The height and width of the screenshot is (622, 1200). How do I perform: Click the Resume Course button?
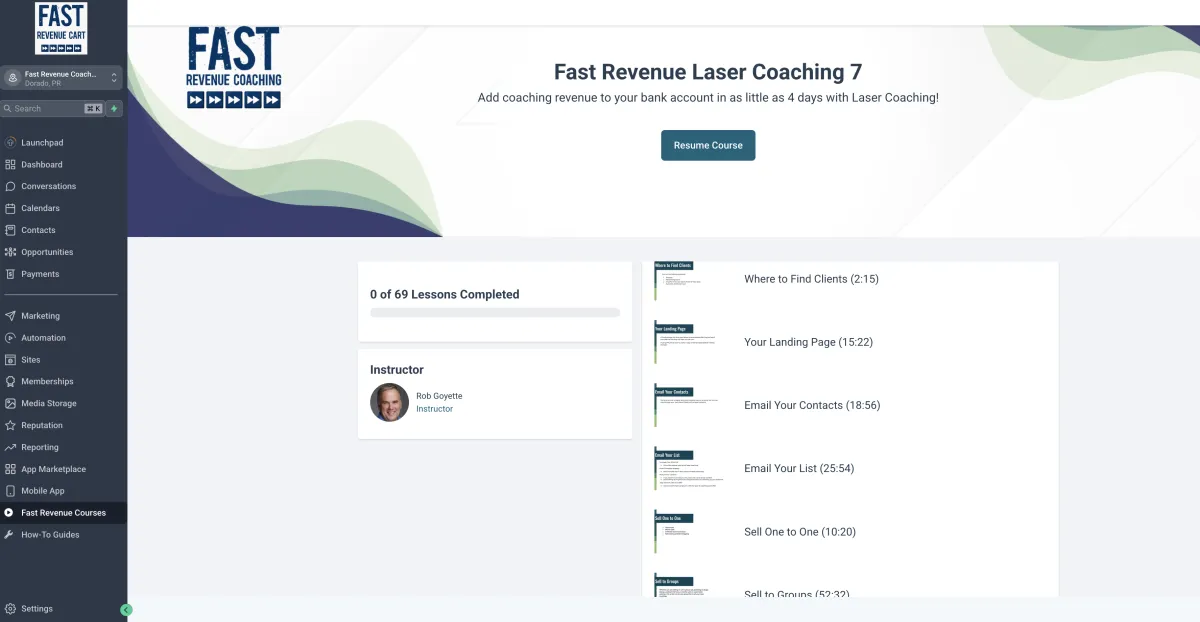708,145
